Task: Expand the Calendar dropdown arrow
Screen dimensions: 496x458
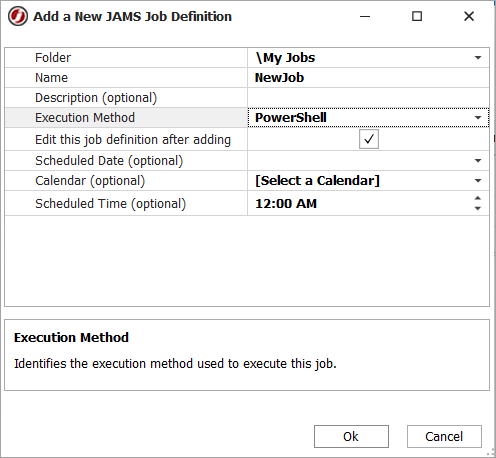Action: click(x=478, y=181)
